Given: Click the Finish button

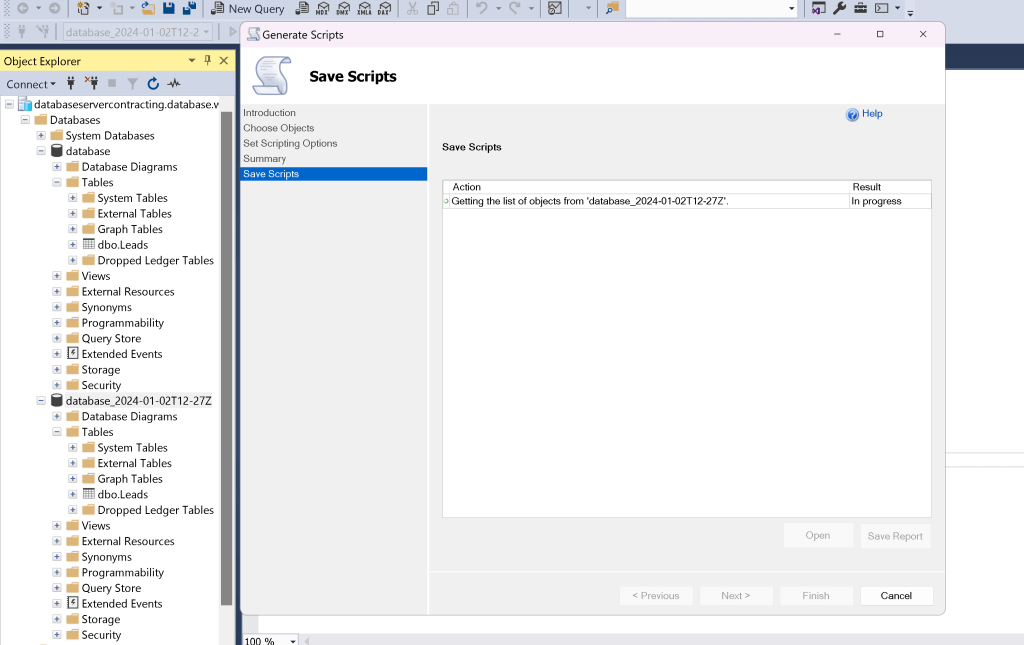Looking at the screenshot, I should 816,595.
